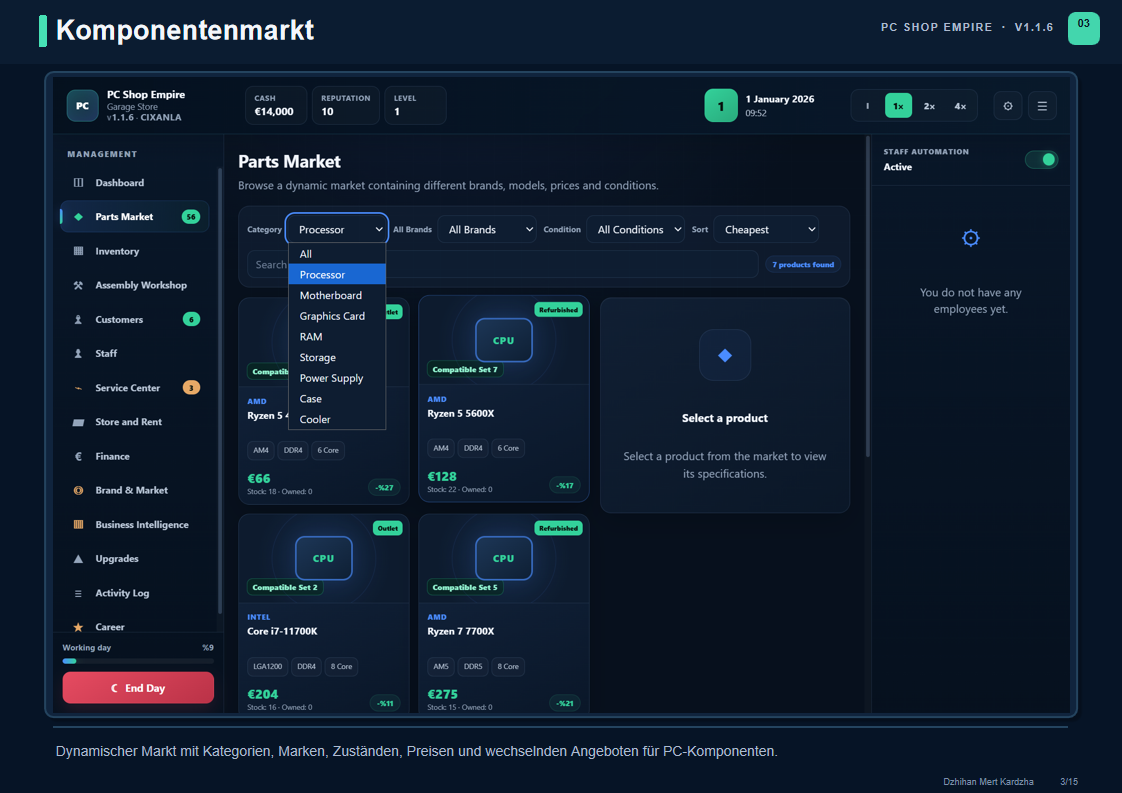
Task: Select the Ryzen 7 7700X product card
Action: (504, 614)
